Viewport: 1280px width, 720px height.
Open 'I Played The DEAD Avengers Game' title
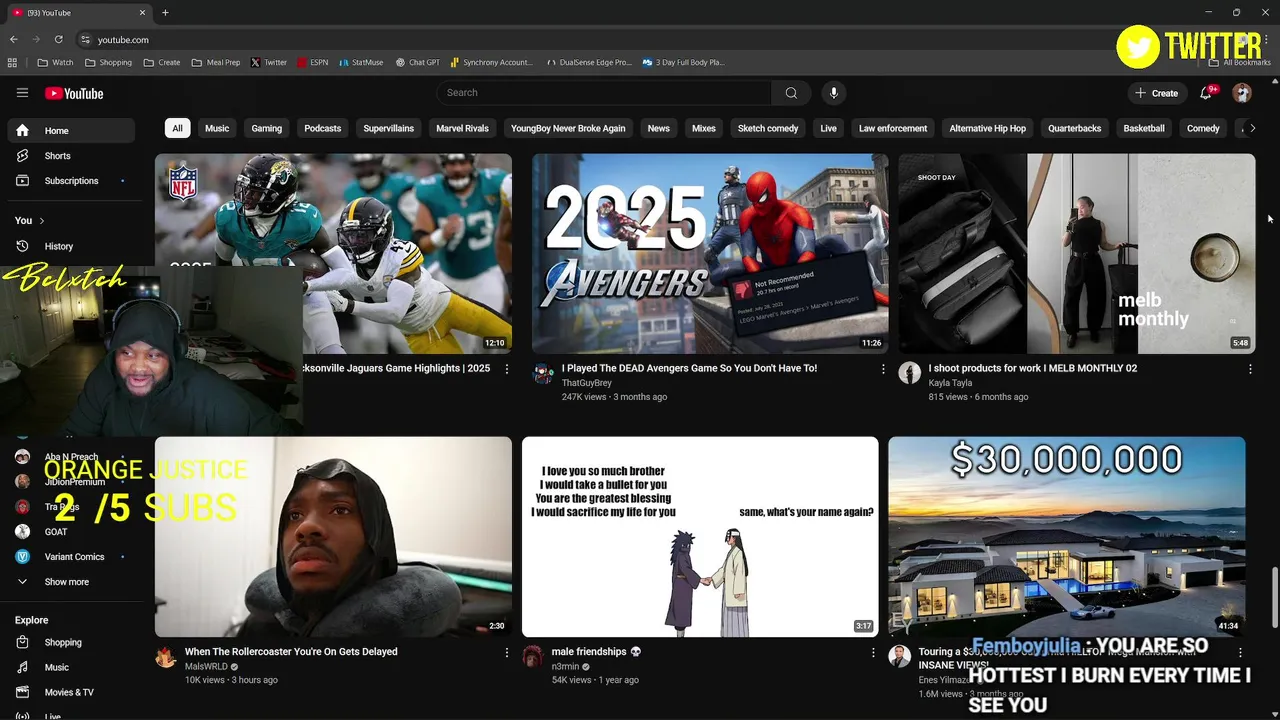click(x=689, y=368)
